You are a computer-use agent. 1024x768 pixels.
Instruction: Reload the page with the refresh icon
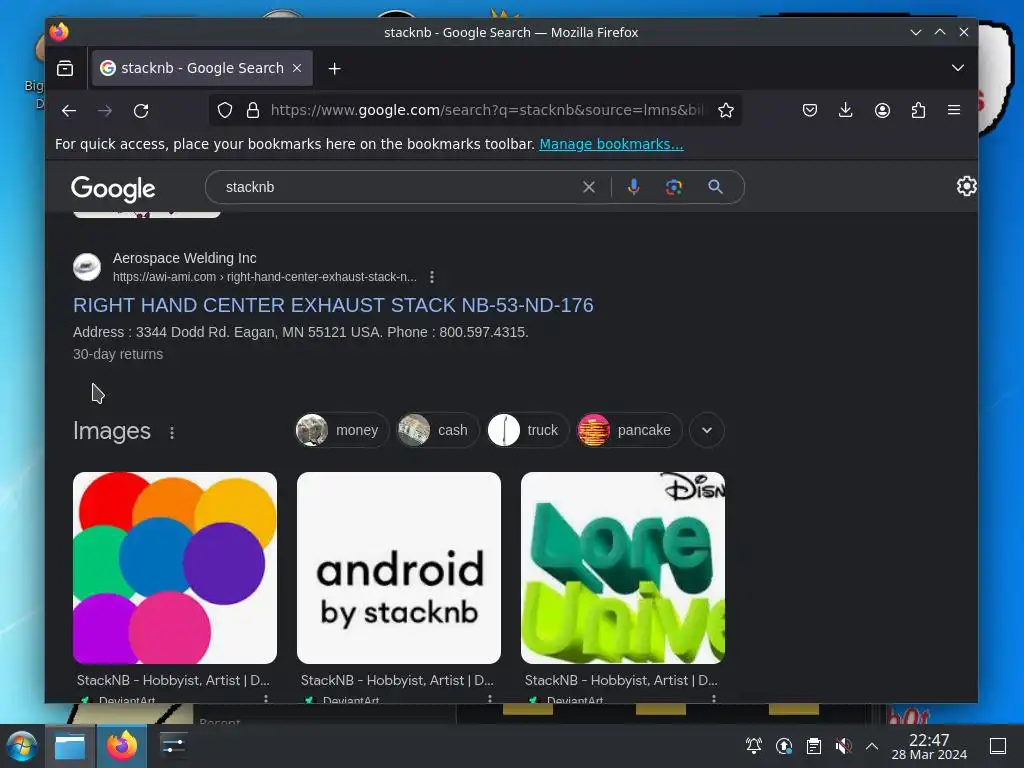click(x=141, y=110)
